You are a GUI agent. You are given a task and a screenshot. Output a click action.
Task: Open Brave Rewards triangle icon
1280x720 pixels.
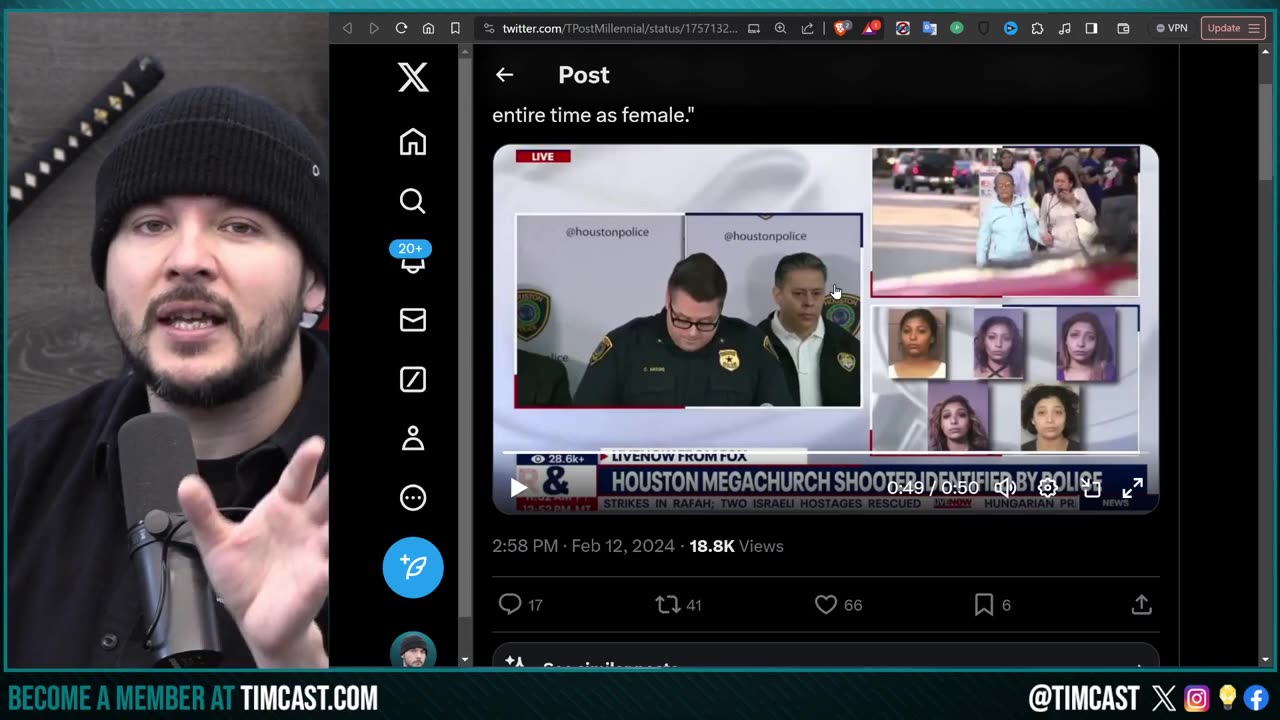pos(870,28)
